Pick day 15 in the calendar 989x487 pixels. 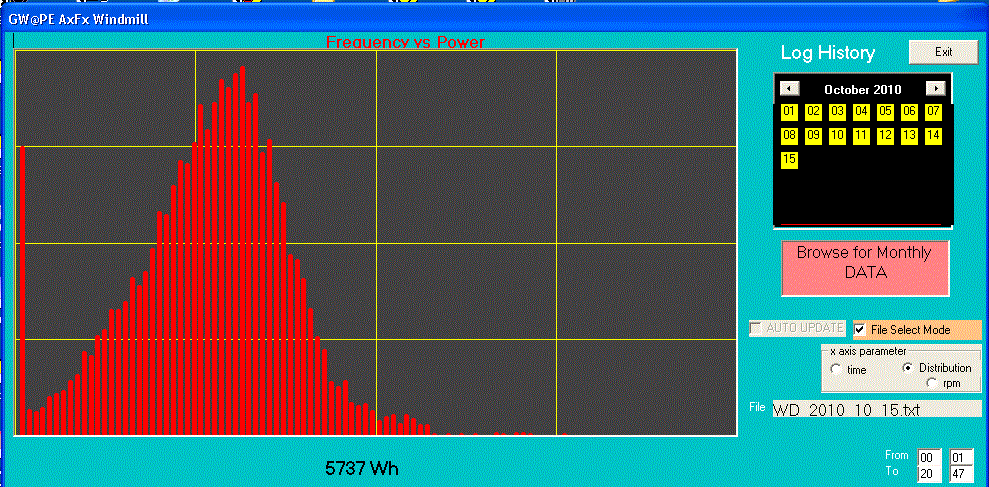(789, 159)
